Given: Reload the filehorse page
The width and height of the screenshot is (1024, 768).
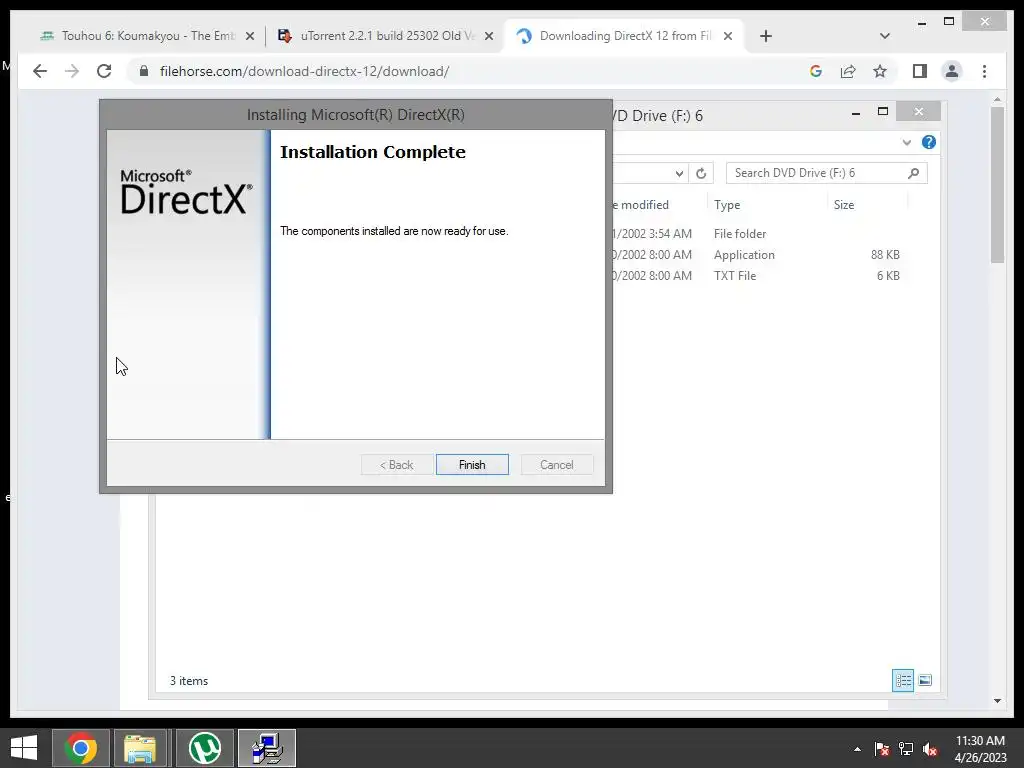Looking at the screenshot, I should (x=104, y=71).
